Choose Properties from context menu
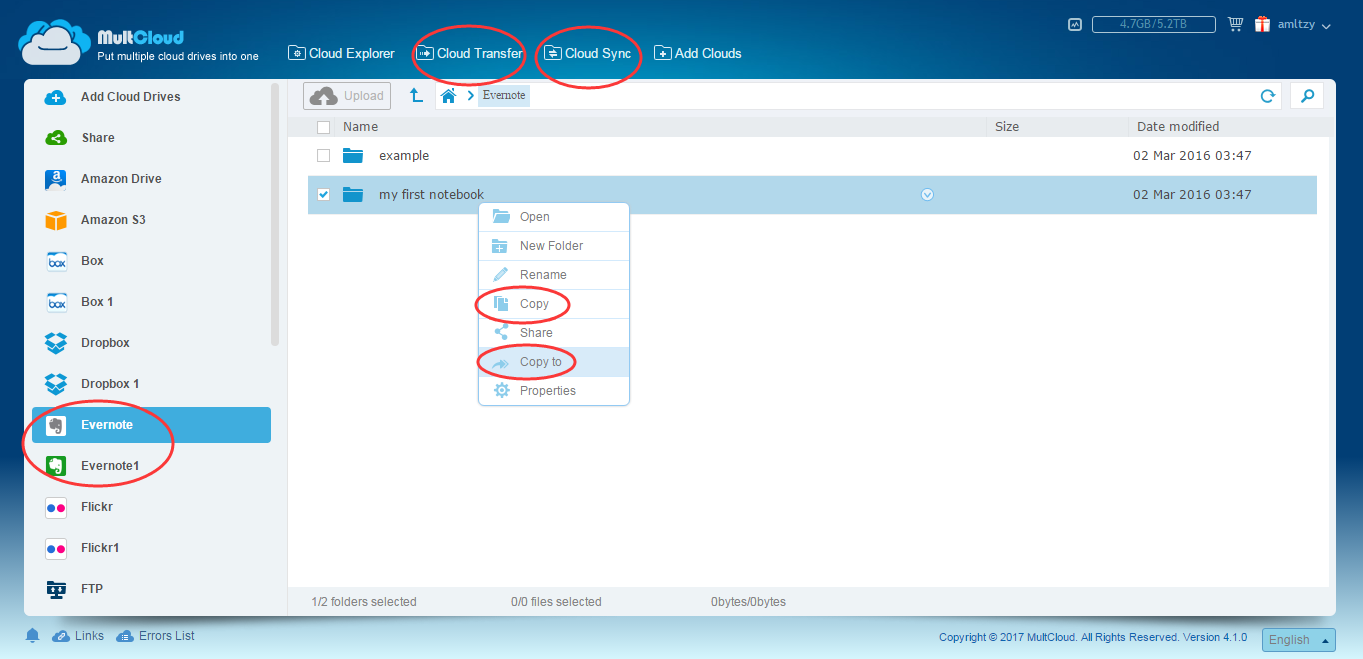The width and height of the screenshot is (1363, 659). pos(554,391)
